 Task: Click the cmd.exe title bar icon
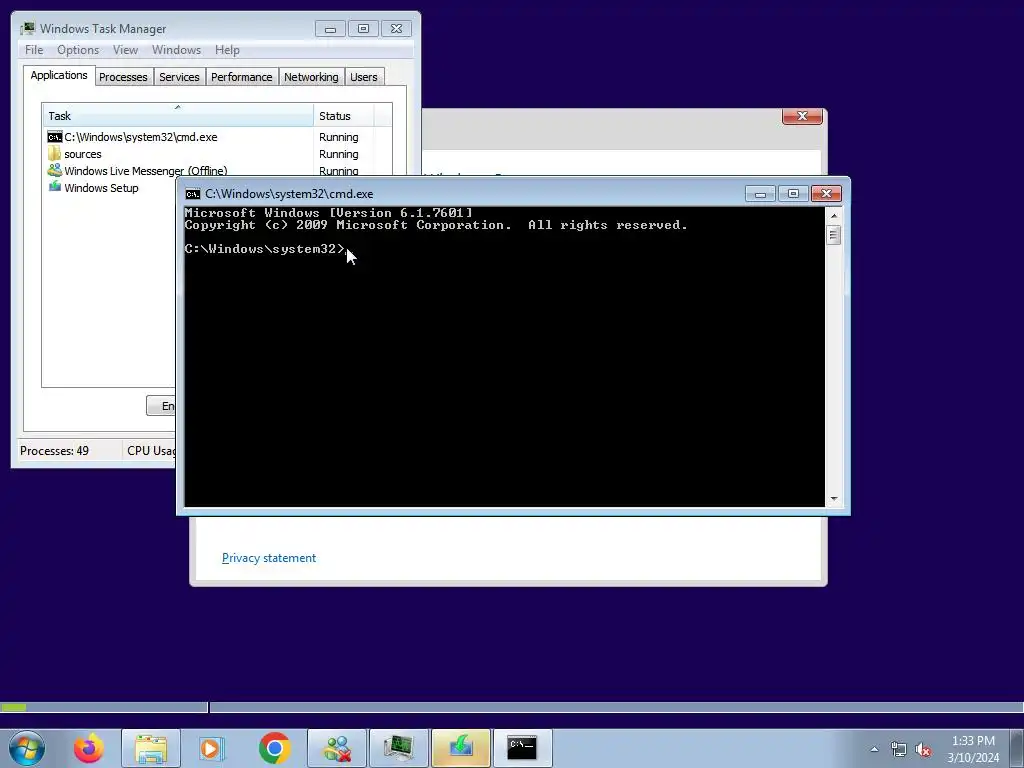pos(193,194)
